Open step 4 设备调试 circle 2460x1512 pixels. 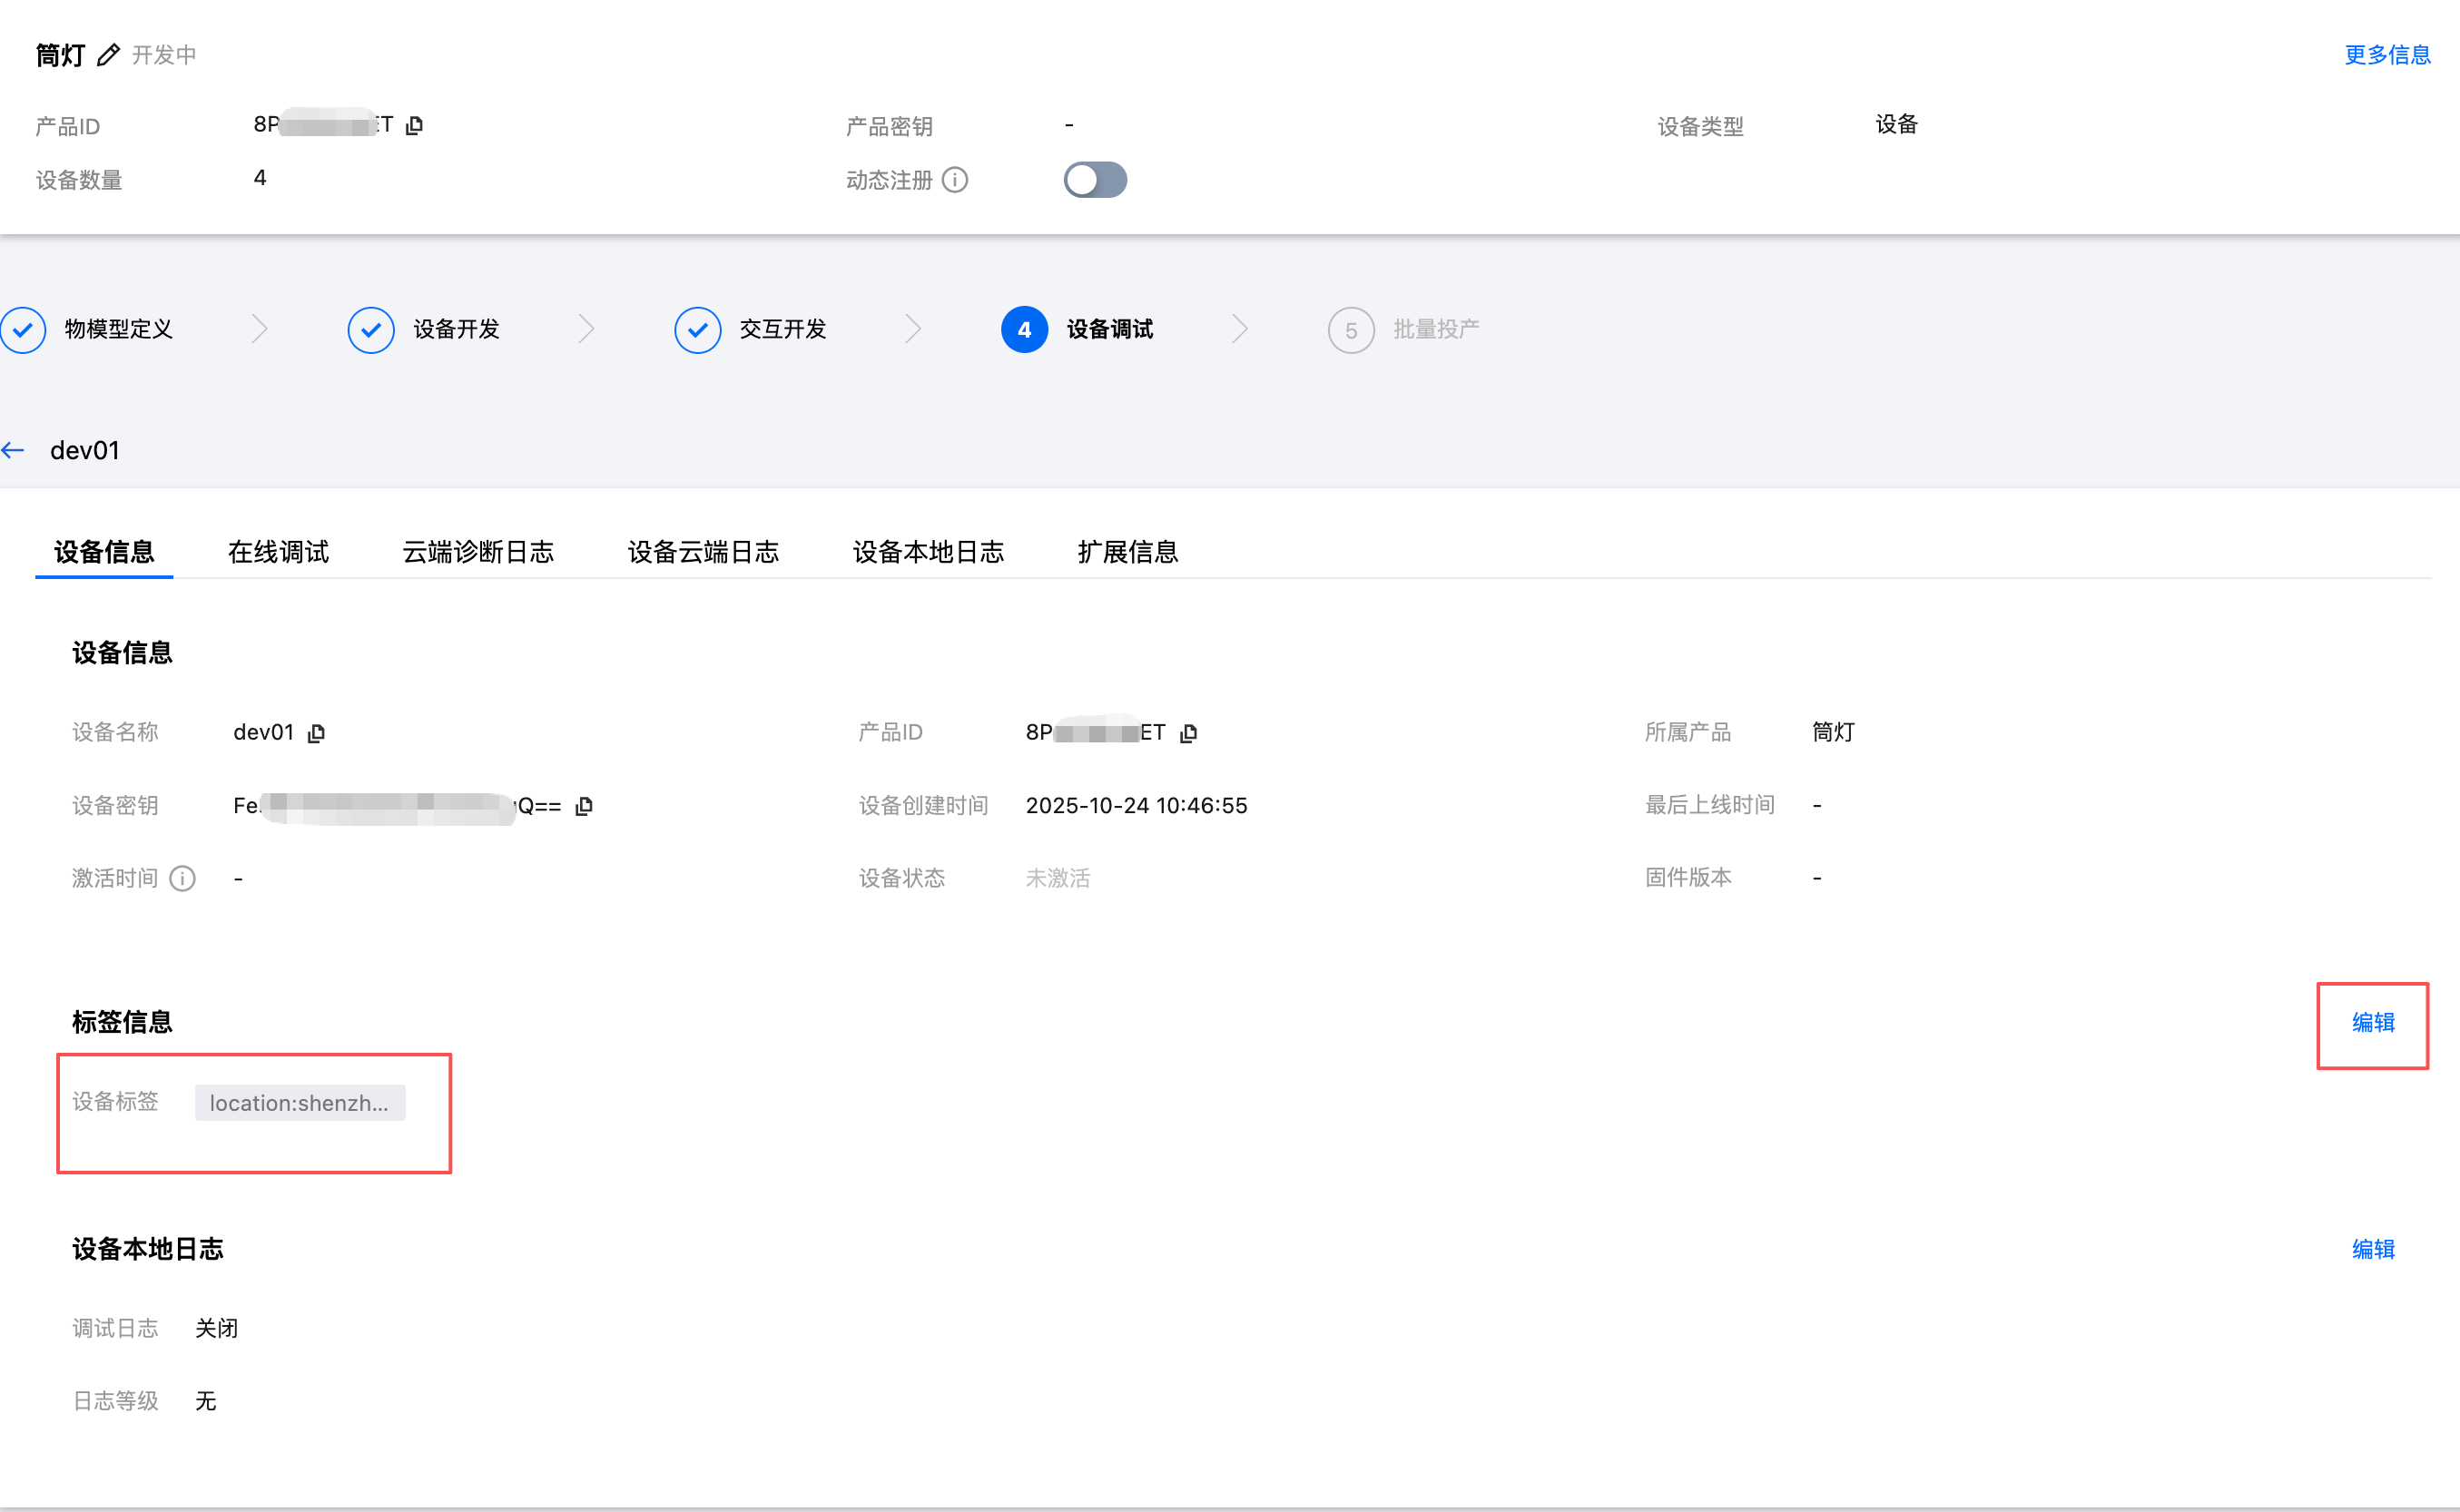1024,329
